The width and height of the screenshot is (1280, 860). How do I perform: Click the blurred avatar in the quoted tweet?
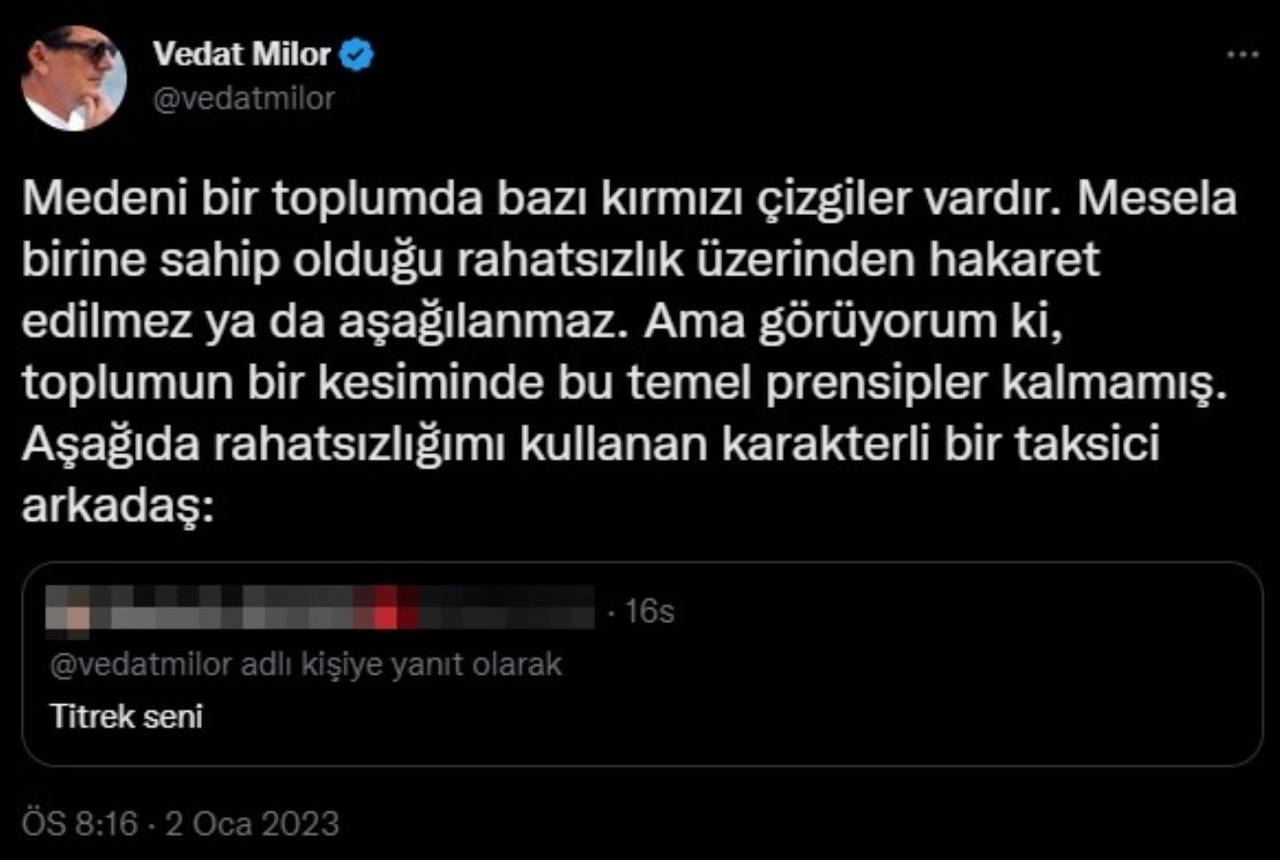pyautogui.click(x=73, y=610)
